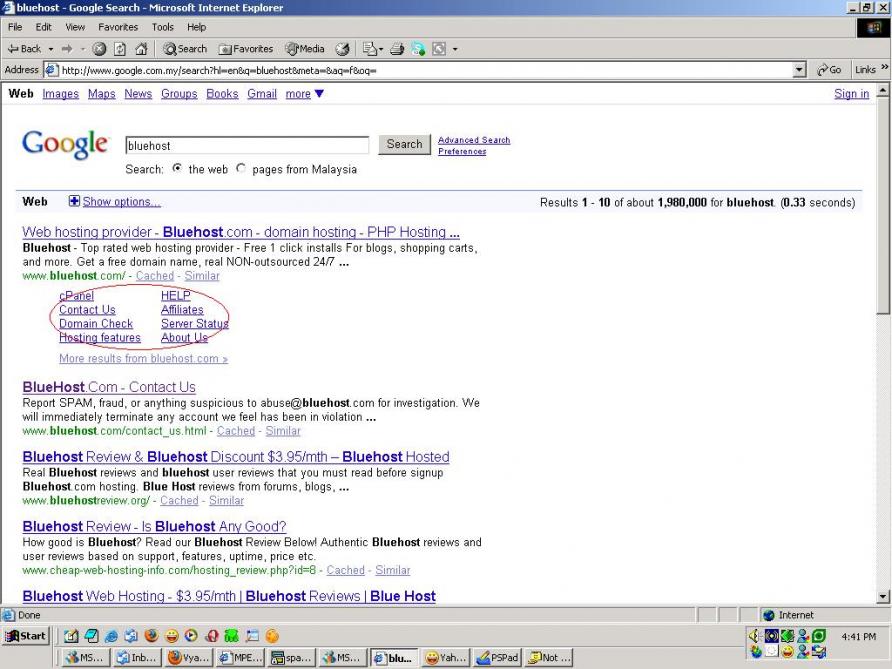Go to the Home page icon
This screenshot has width=892, height=669.
pos(141,49)
